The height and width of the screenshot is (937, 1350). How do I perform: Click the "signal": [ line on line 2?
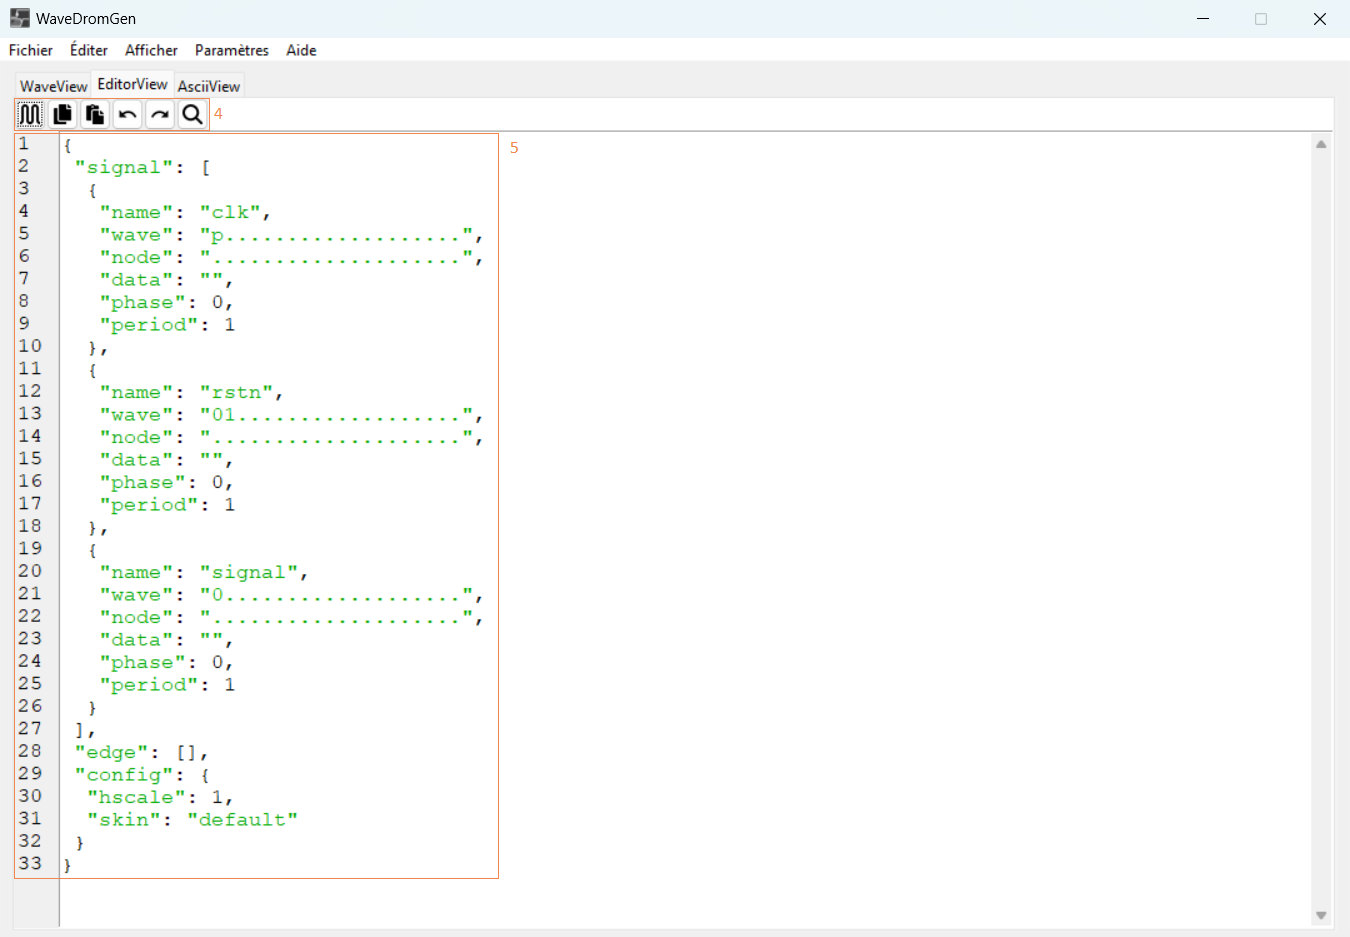(142, 167)
